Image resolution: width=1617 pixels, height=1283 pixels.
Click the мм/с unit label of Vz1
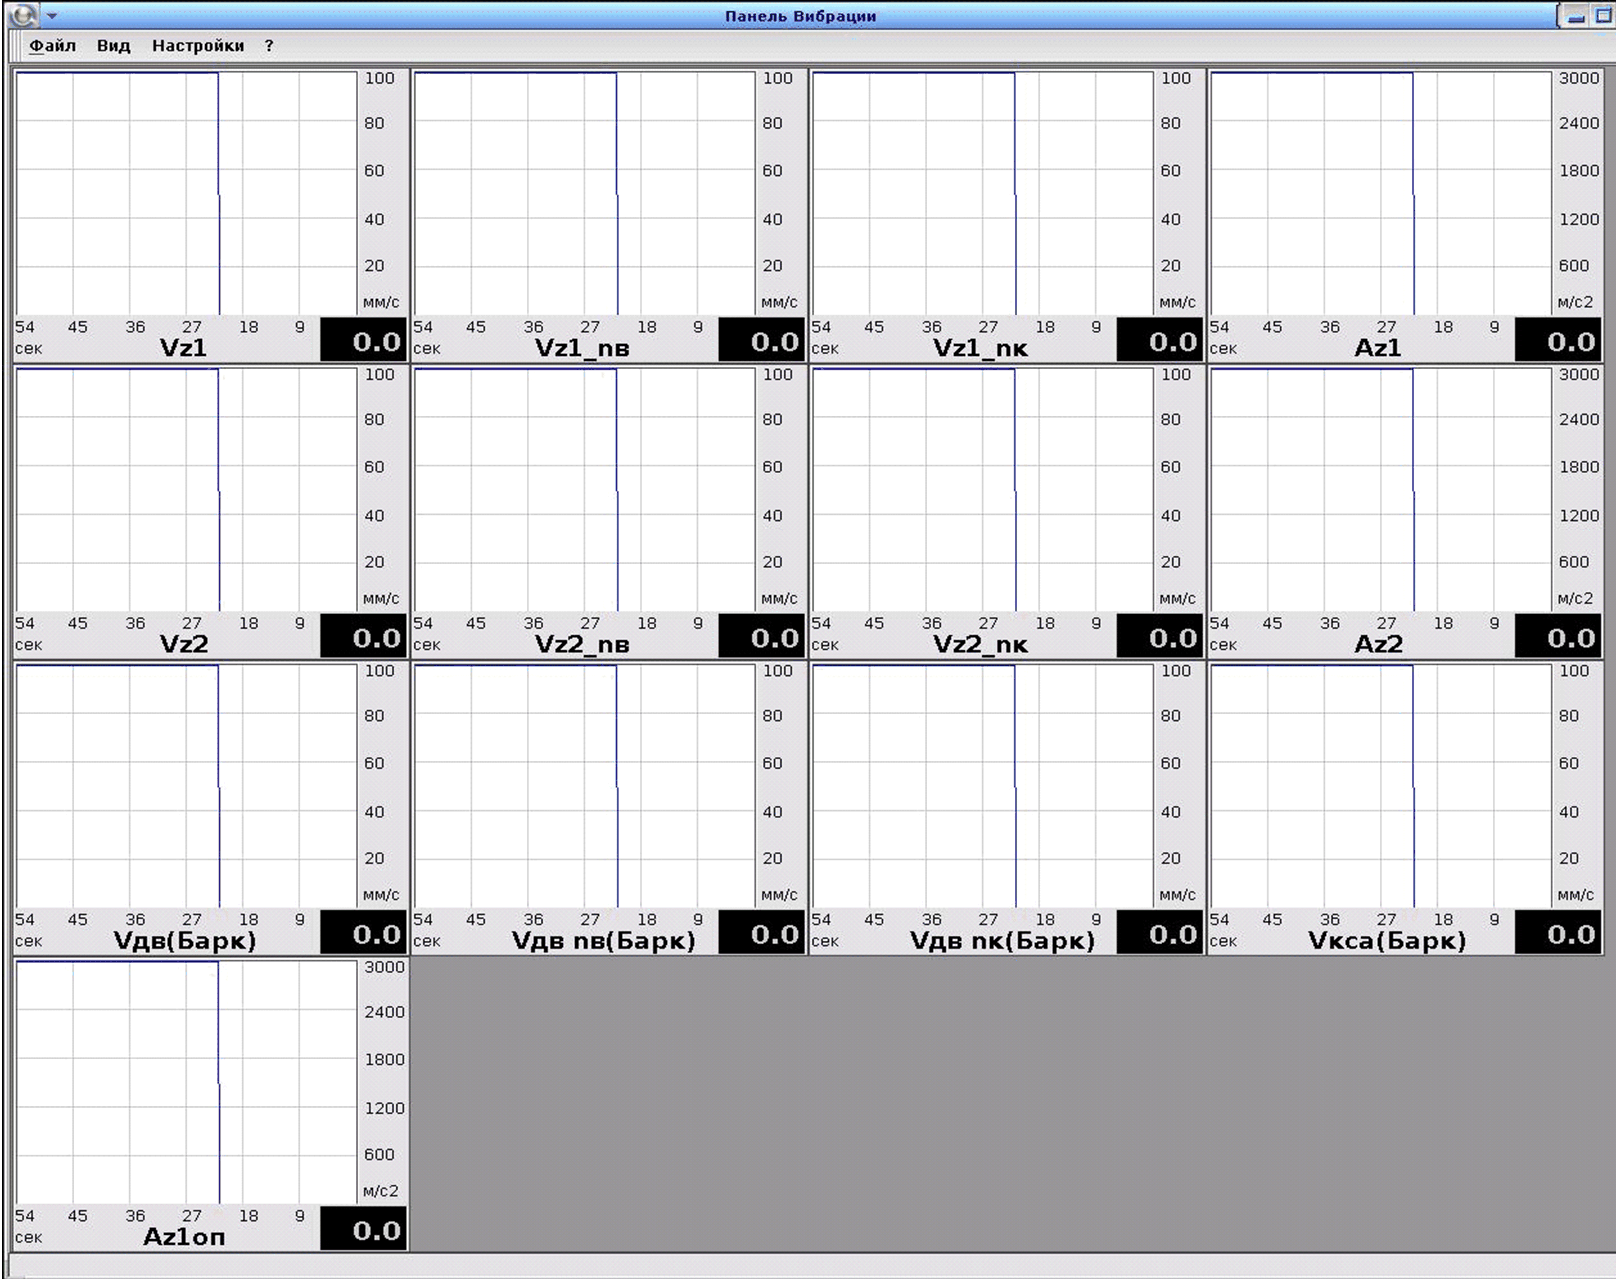coord(381,302)
